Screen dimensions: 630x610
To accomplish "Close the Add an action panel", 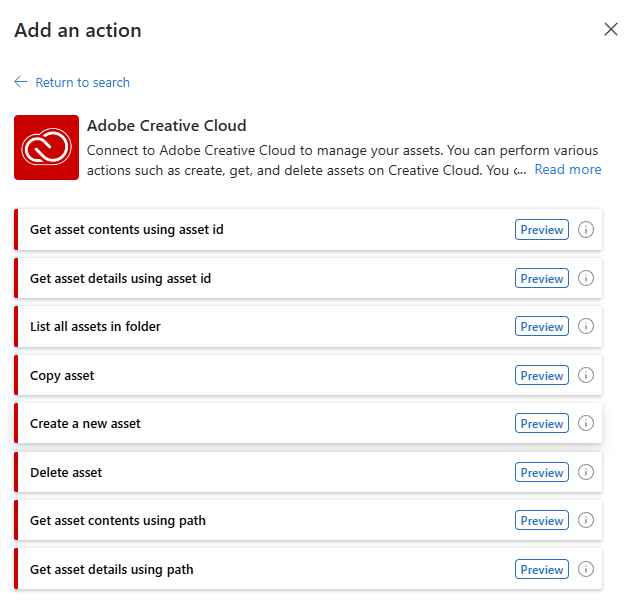I will (x=611, y=29).
